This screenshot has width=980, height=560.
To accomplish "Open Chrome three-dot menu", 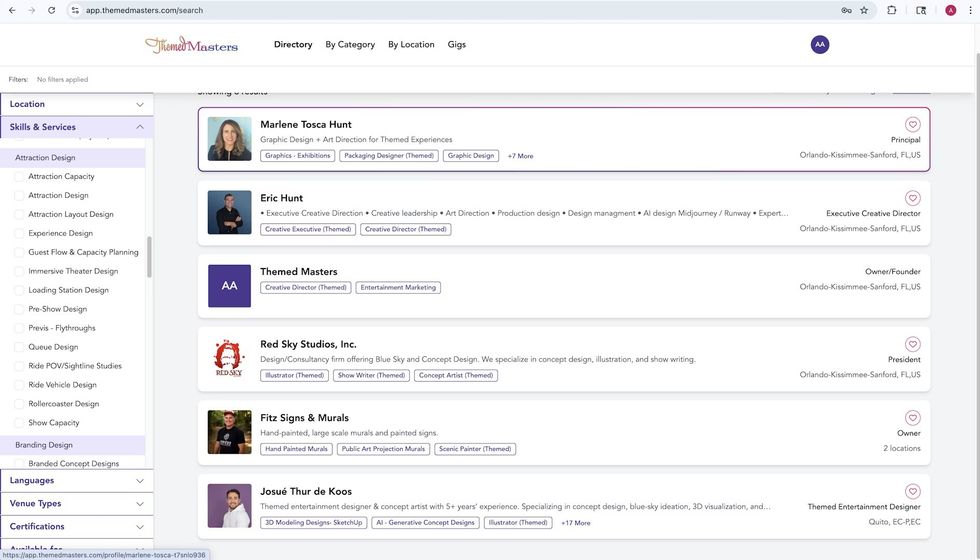I will click(x=971, y=11).
